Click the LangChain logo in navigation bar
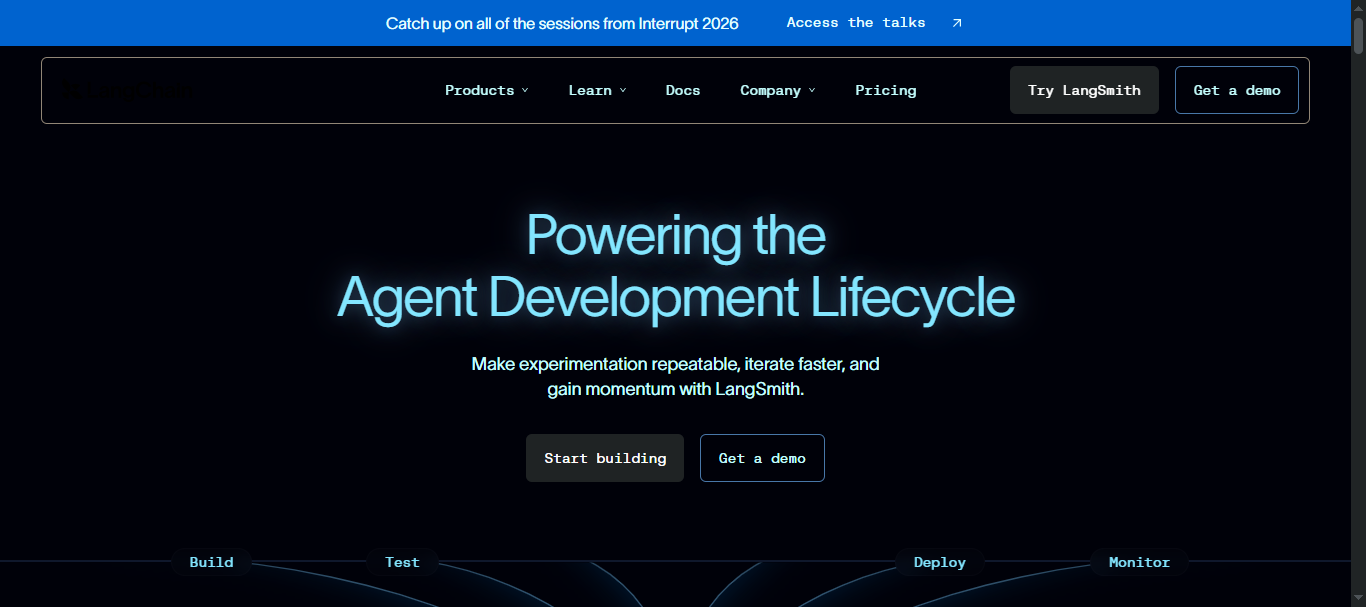This screenshot has width=1366, height=607. [x=125, y=92]
